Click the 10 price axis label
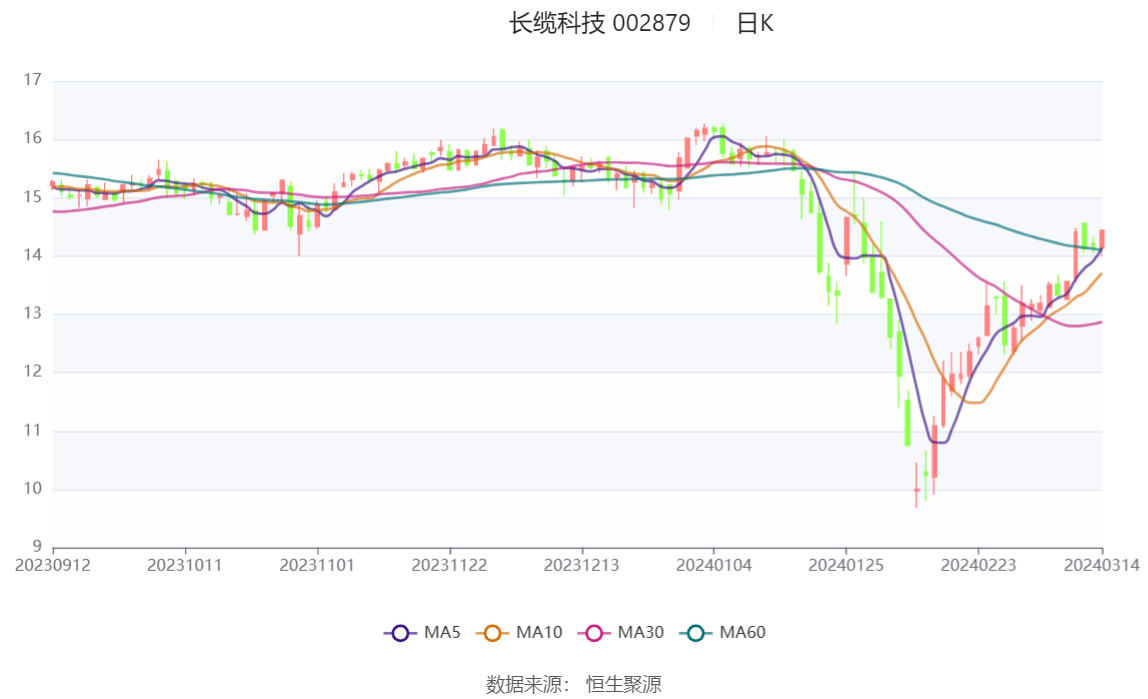Viewport: 1148px width, 699px height. tap(32, 489)
